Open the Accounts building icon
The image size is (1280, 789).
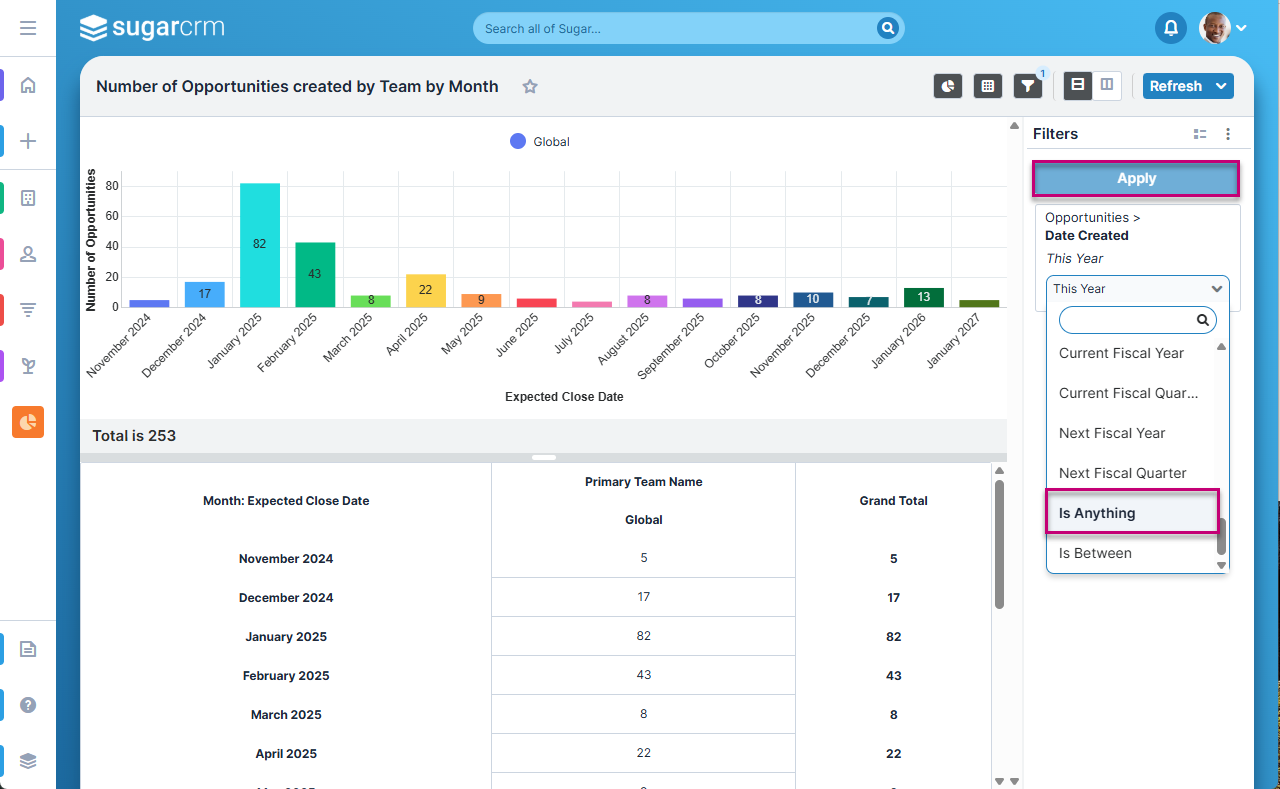tap(28, 198)
